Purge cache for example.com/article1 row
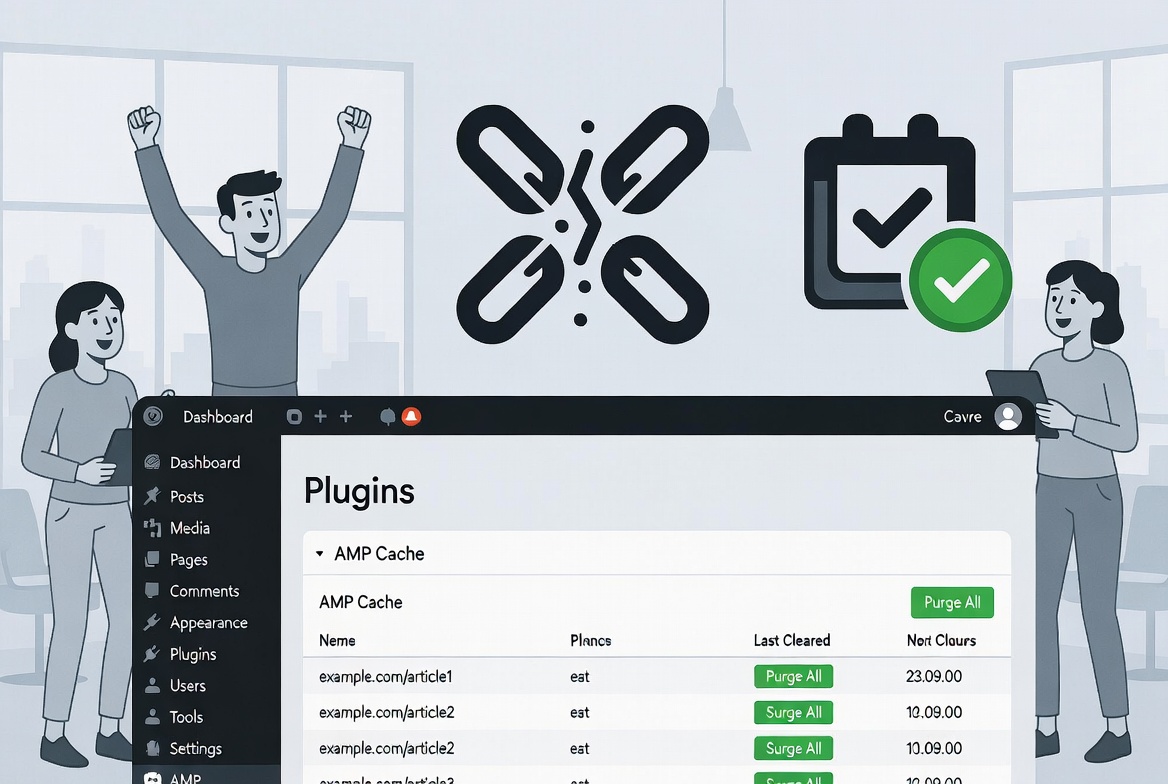The width and height of the screenshot is (1168, 784). [793, 676]
